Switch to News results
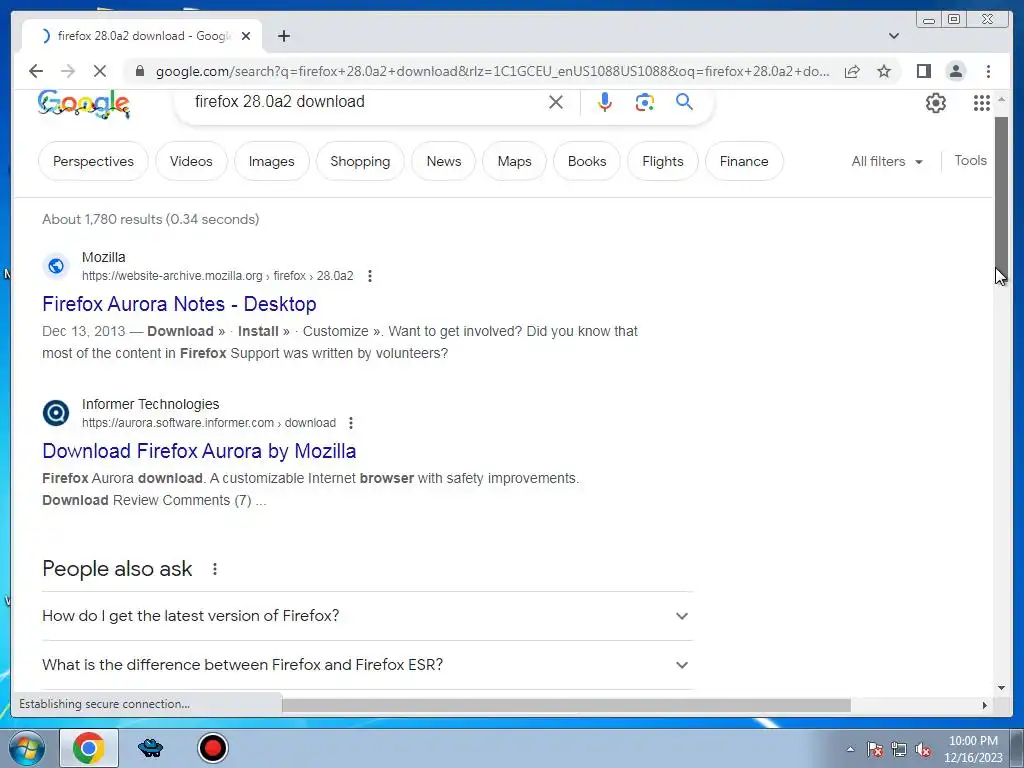The image size is (1024, 768). [x=444, y=161]
